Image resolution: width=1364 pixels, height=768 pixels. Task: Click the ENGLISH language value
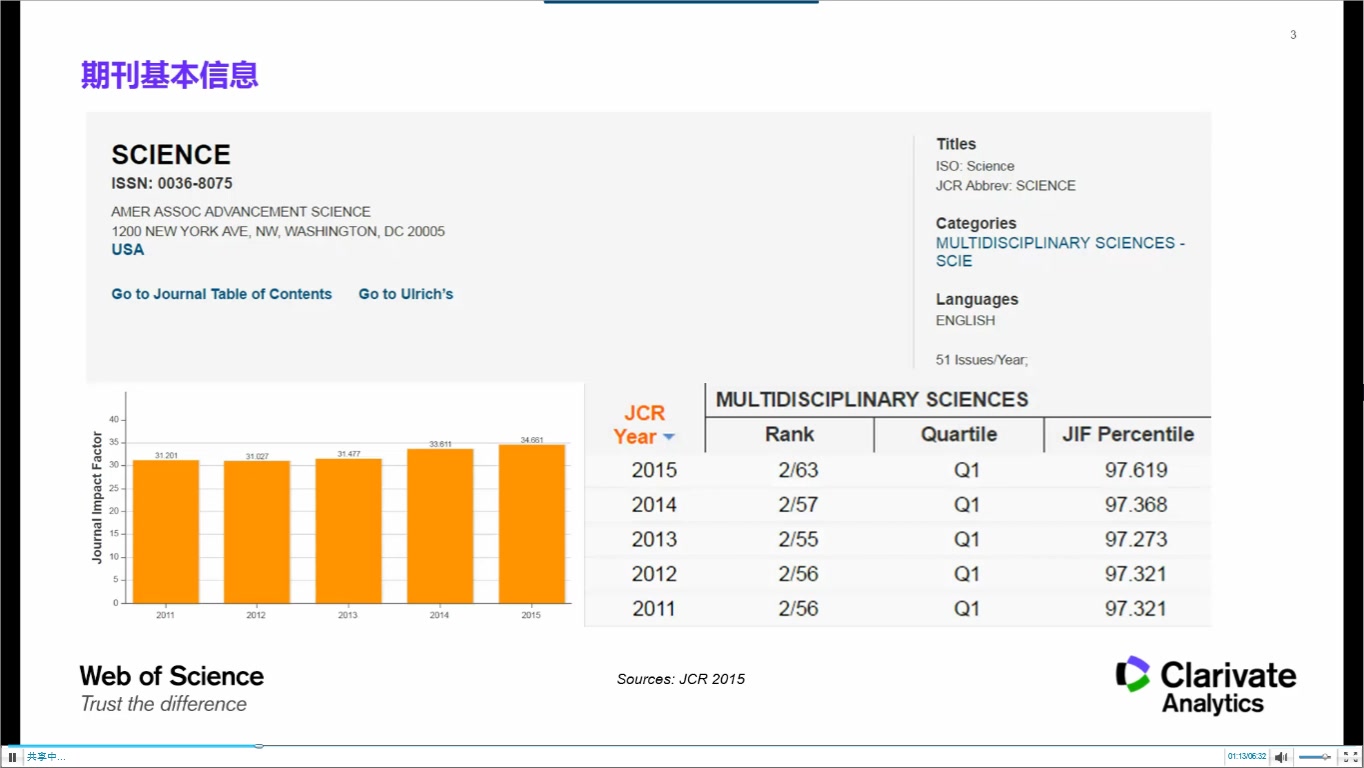966,321
